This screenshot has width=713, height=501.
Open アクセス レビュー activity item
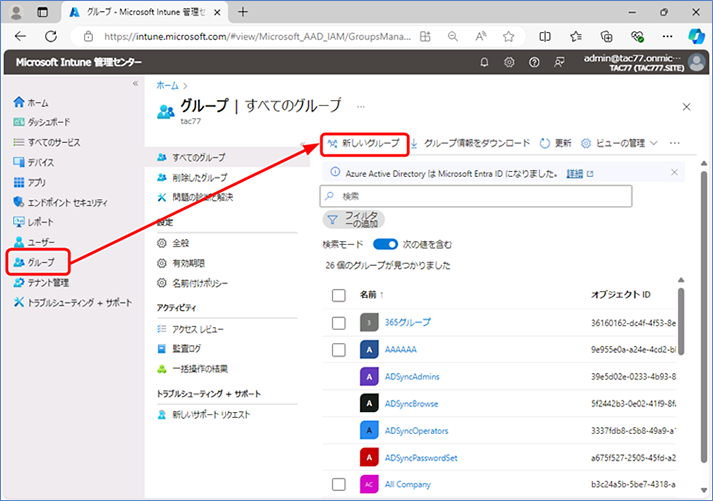[x=190, y=329]
